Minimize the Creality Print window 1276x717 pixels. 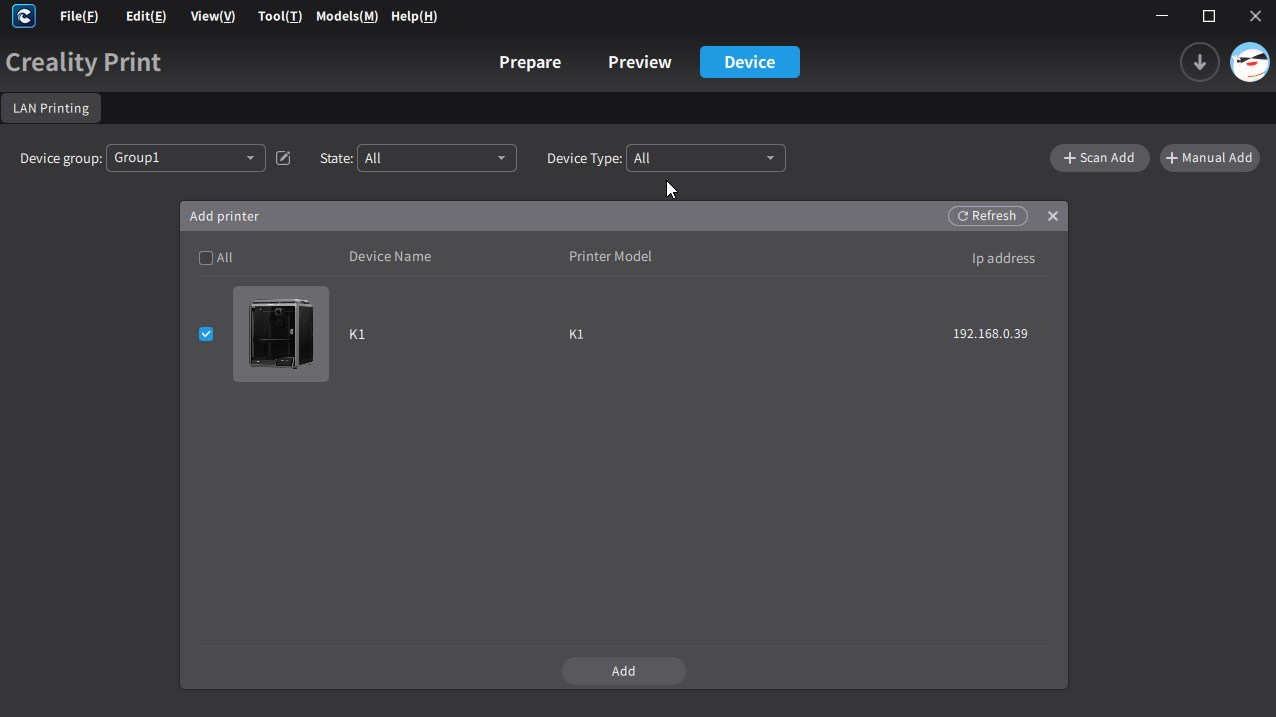tap(1162, 16)
